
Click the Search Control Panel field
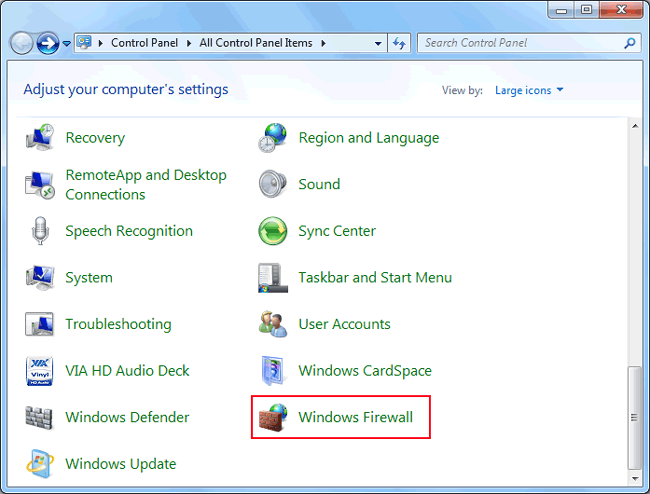529,43
